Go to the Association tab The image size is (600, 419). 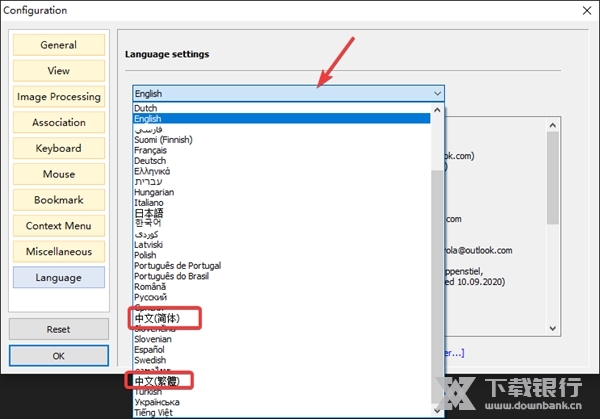point(59,123)
